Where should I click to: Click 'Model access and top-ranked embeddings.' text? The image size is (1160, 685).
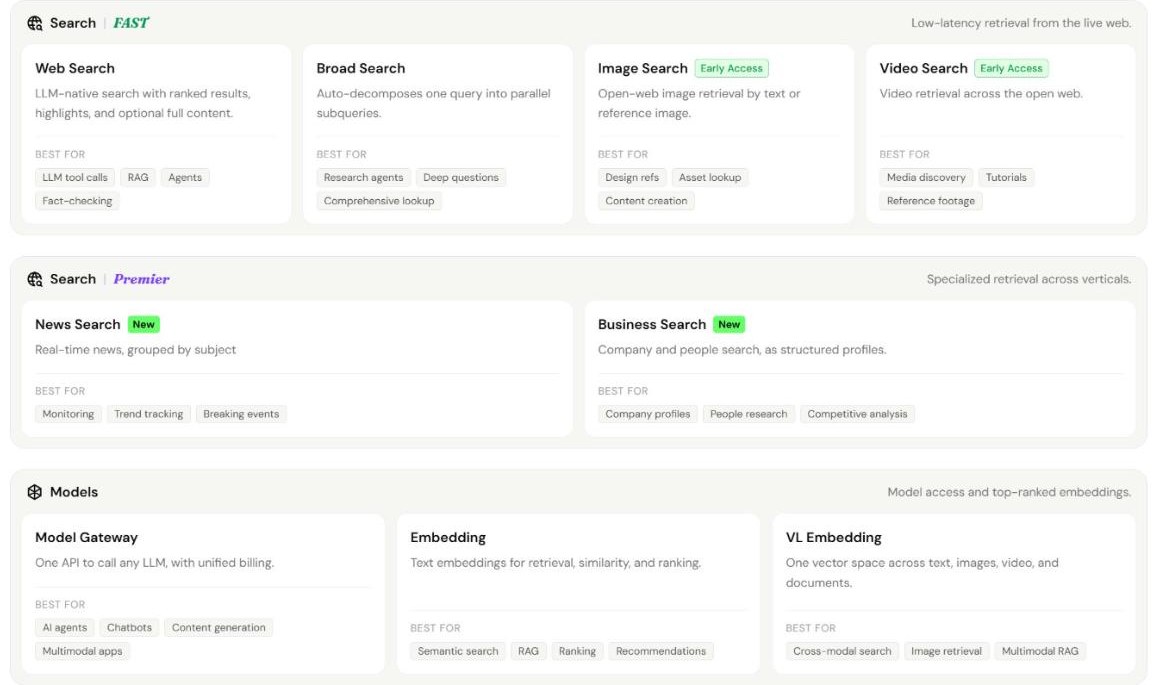(x=1009, y=492)
